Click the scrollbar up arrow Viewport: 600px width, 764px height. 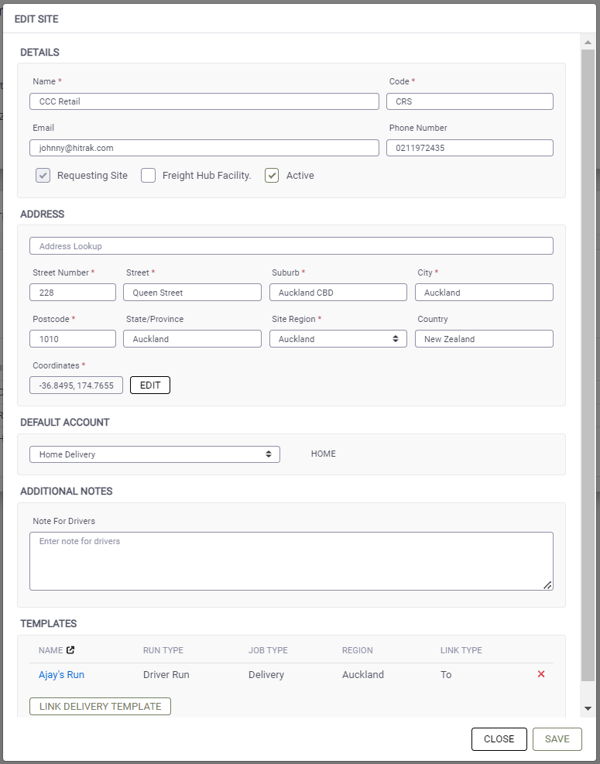coord(588,42)
